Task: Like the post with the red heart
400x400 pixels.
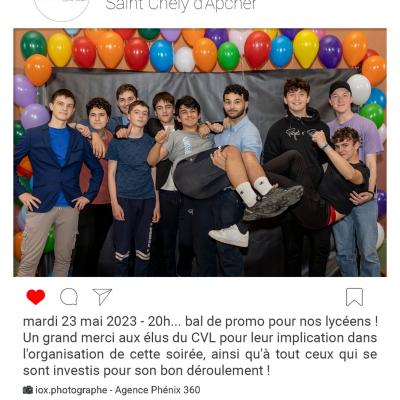Action: [36, 297]
